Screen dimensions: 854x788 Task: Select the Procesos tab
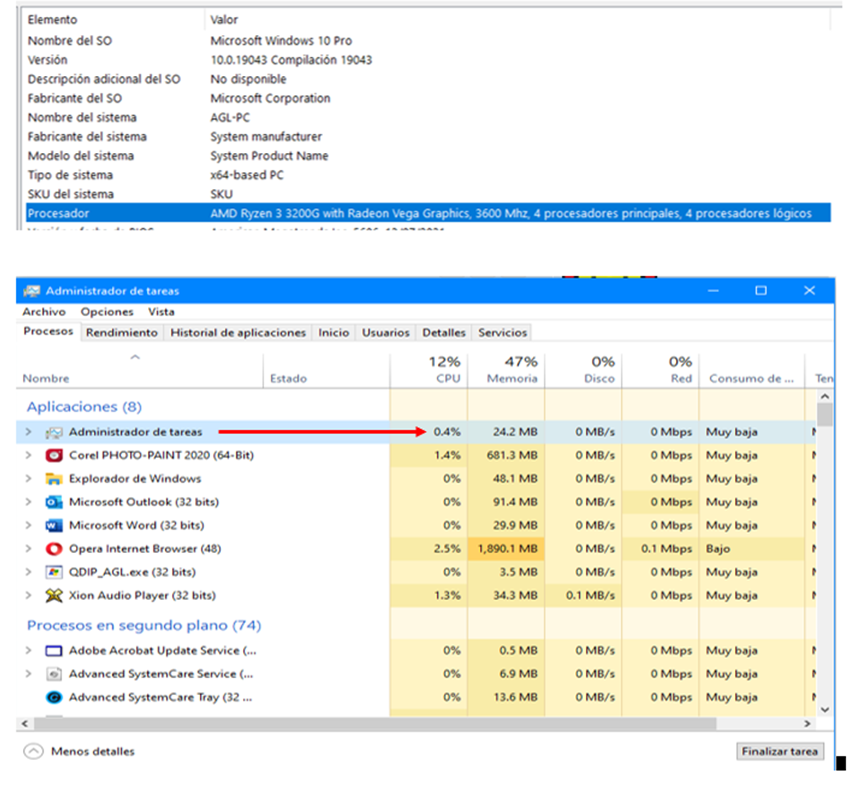(48, 332)
